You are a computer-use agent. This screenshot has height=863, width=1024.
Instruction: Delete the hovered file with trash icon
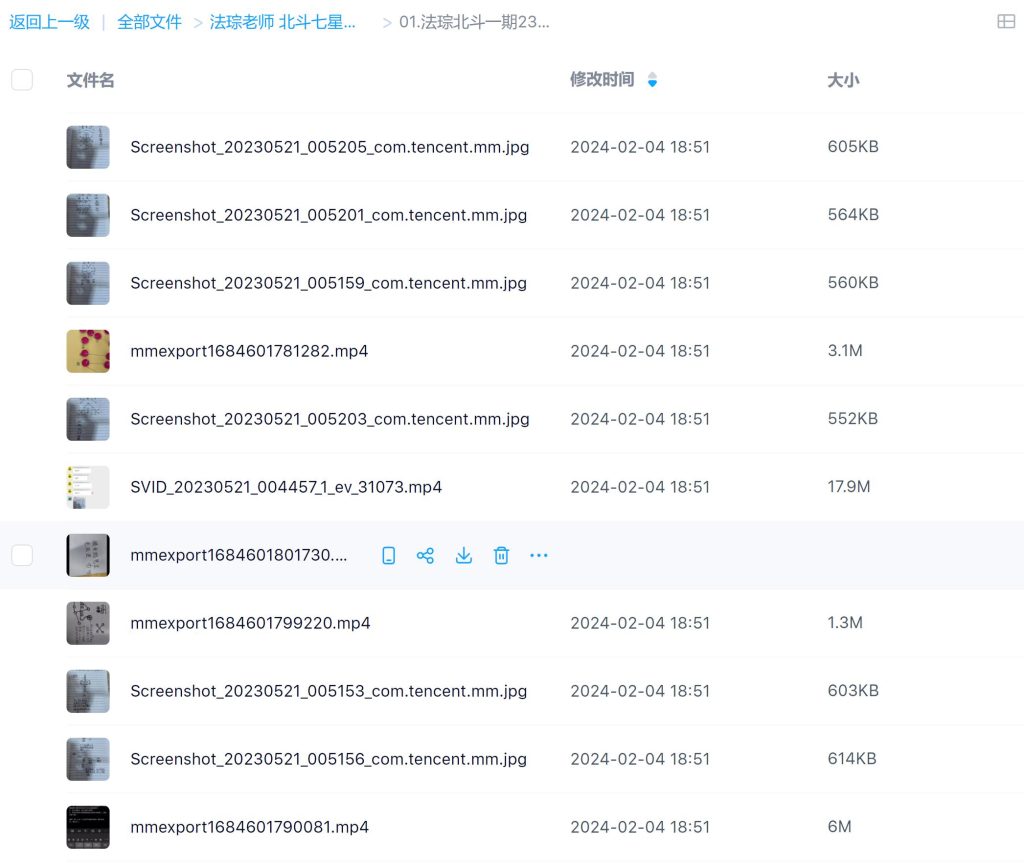[502, 555]
